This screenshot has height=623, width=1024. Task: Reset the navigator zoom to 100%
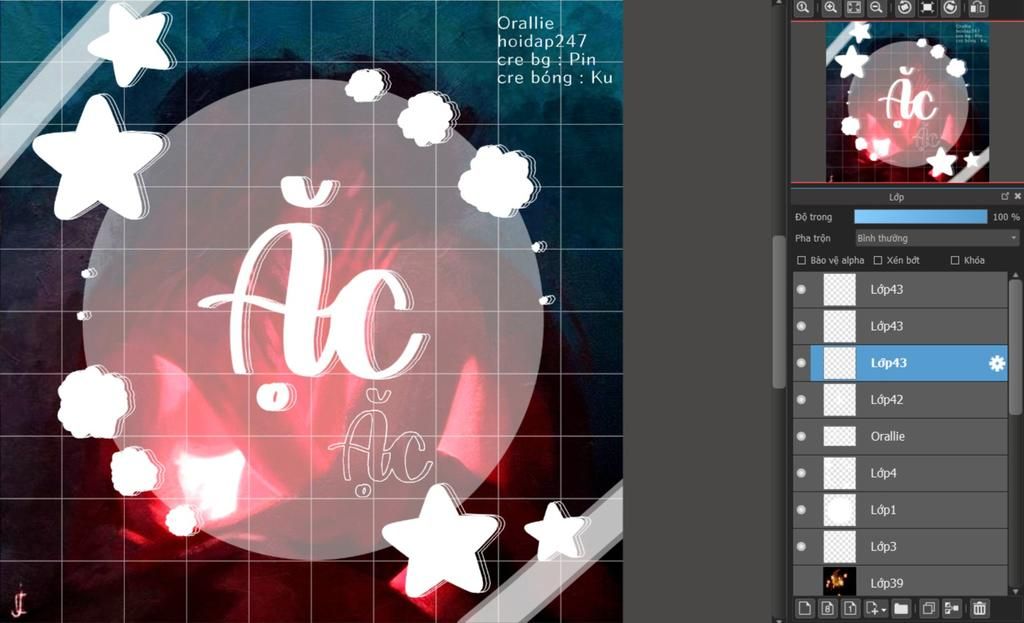click(x=803, y=8)
